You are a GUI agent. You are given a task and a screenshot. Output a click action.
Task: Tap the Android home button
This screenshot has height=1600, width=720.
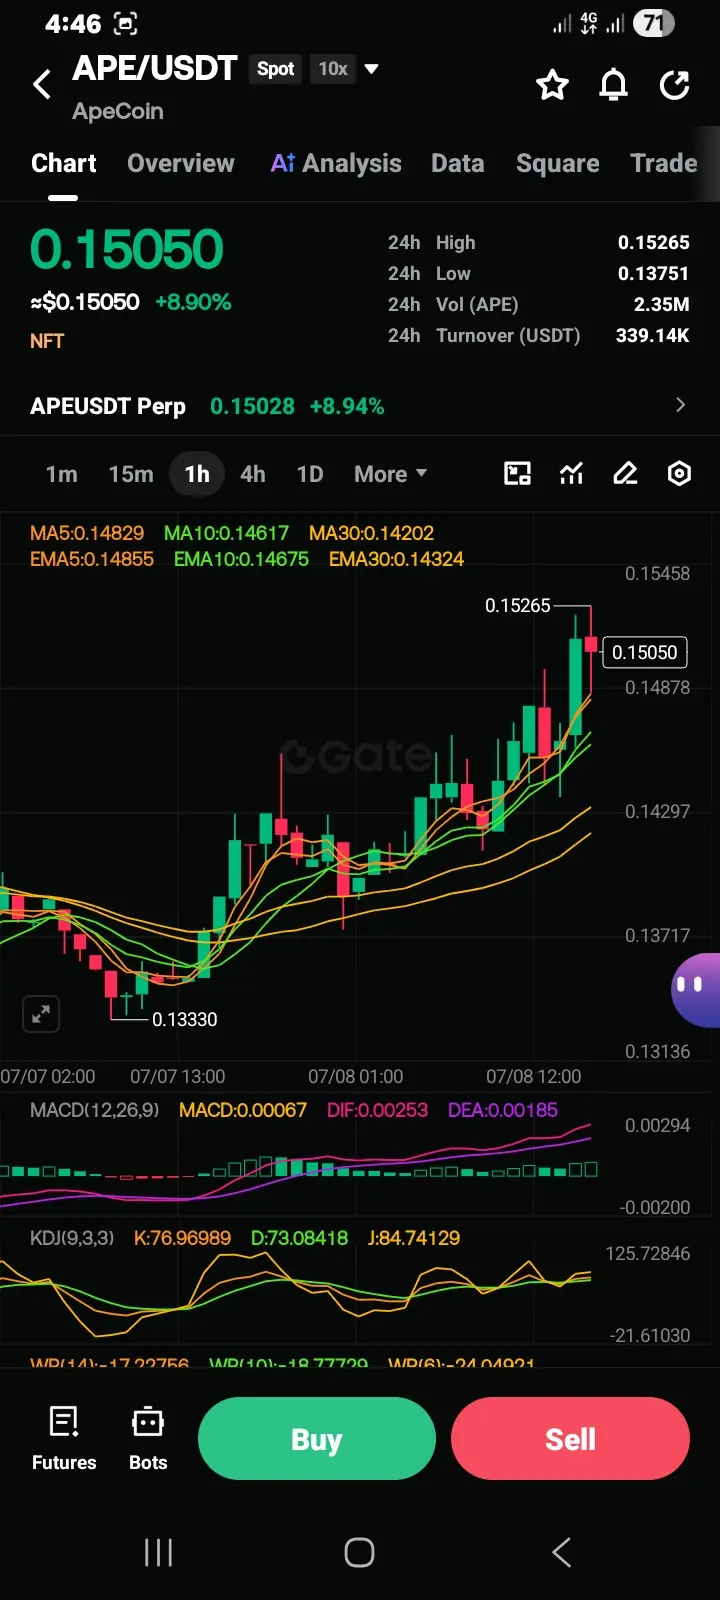tap(359, 1552)
